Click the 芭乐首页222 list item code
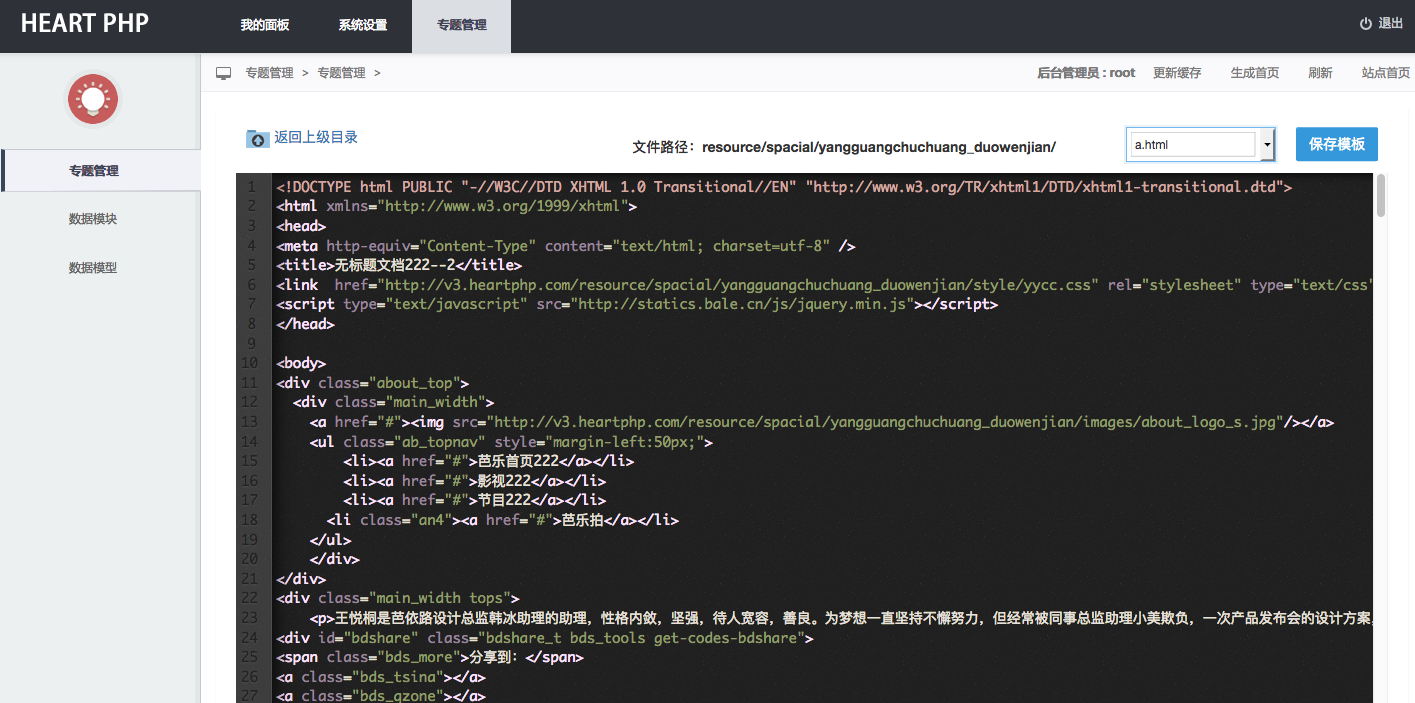The width and height of the screenshot is (1415, 703). (x=488, y=460)
